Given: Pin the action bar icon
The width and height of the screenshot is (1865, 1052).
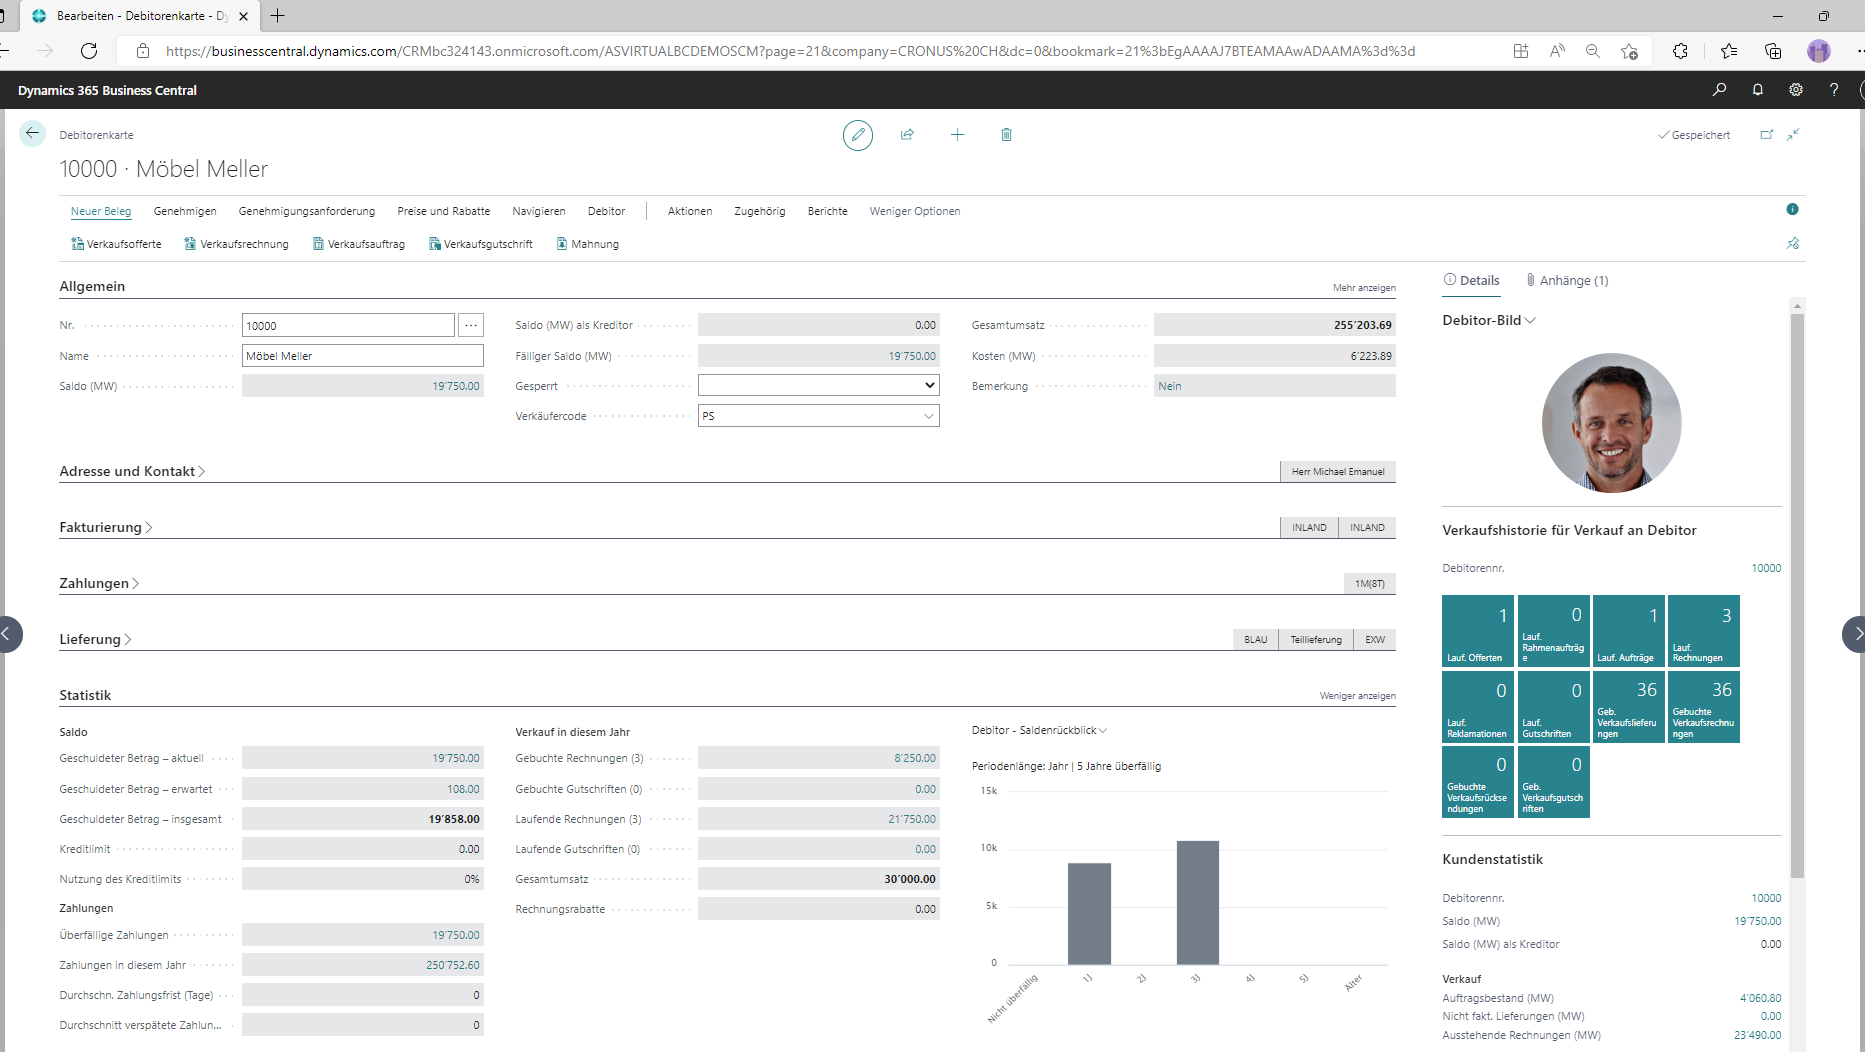Looking at the screenshot, I should pyautogui.click(x=1792, y=243).
